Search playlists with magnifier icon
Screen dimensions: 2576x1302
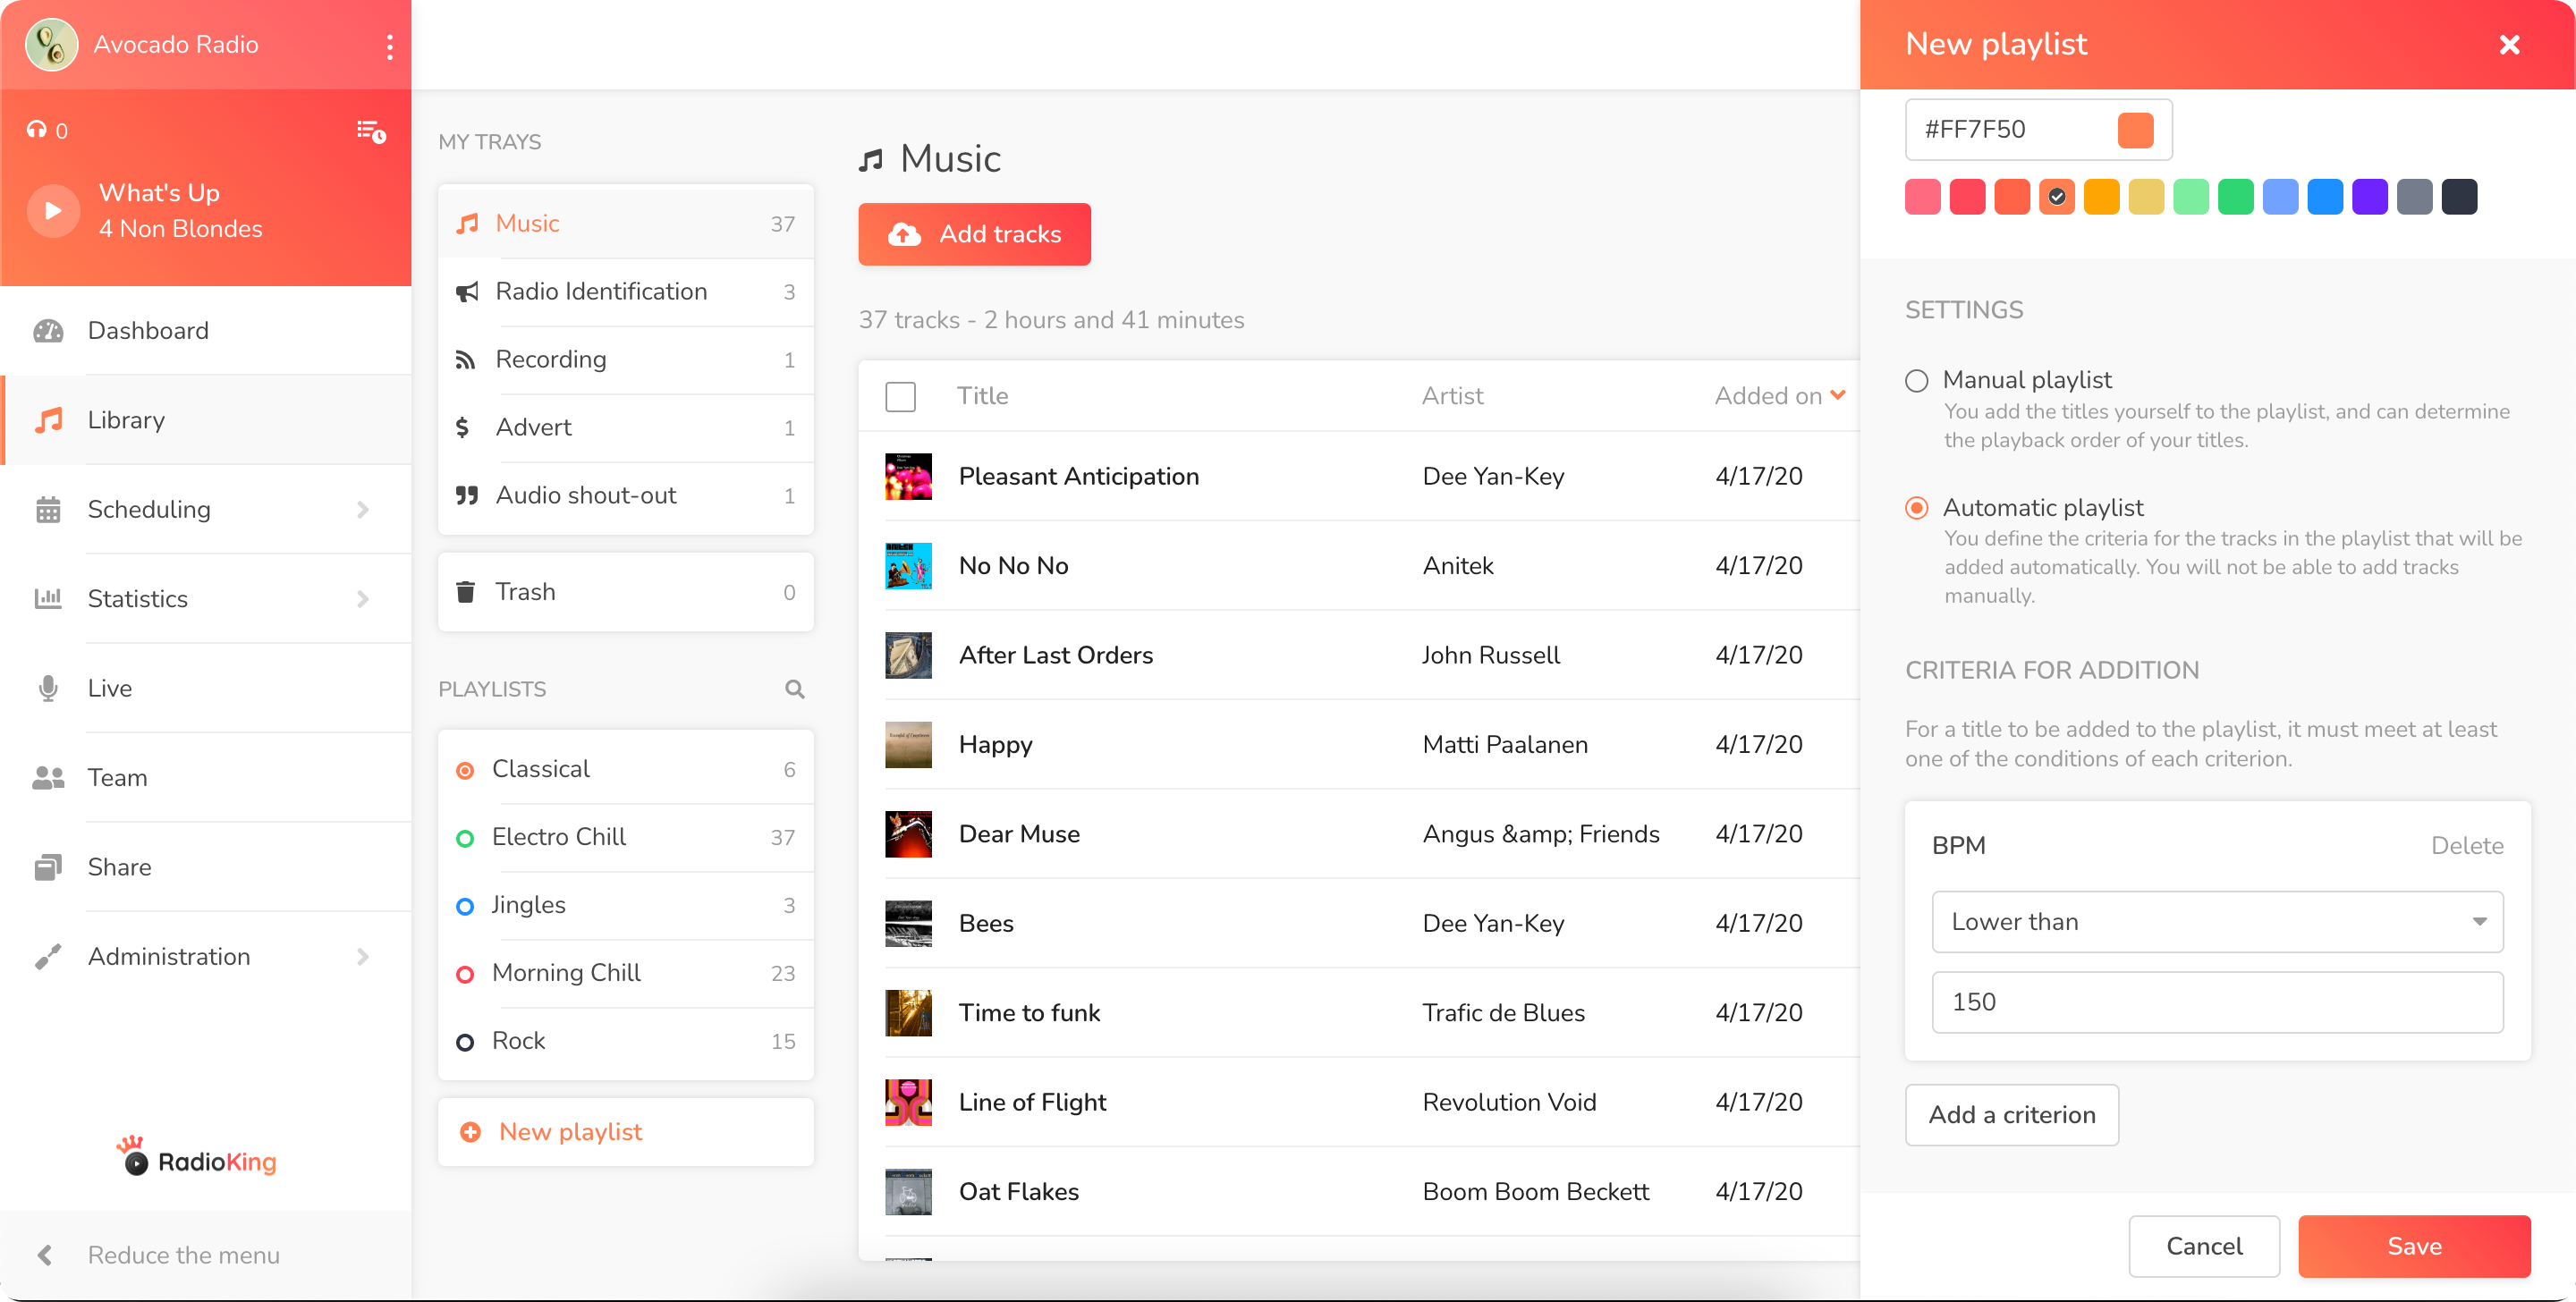coord(795,689)
